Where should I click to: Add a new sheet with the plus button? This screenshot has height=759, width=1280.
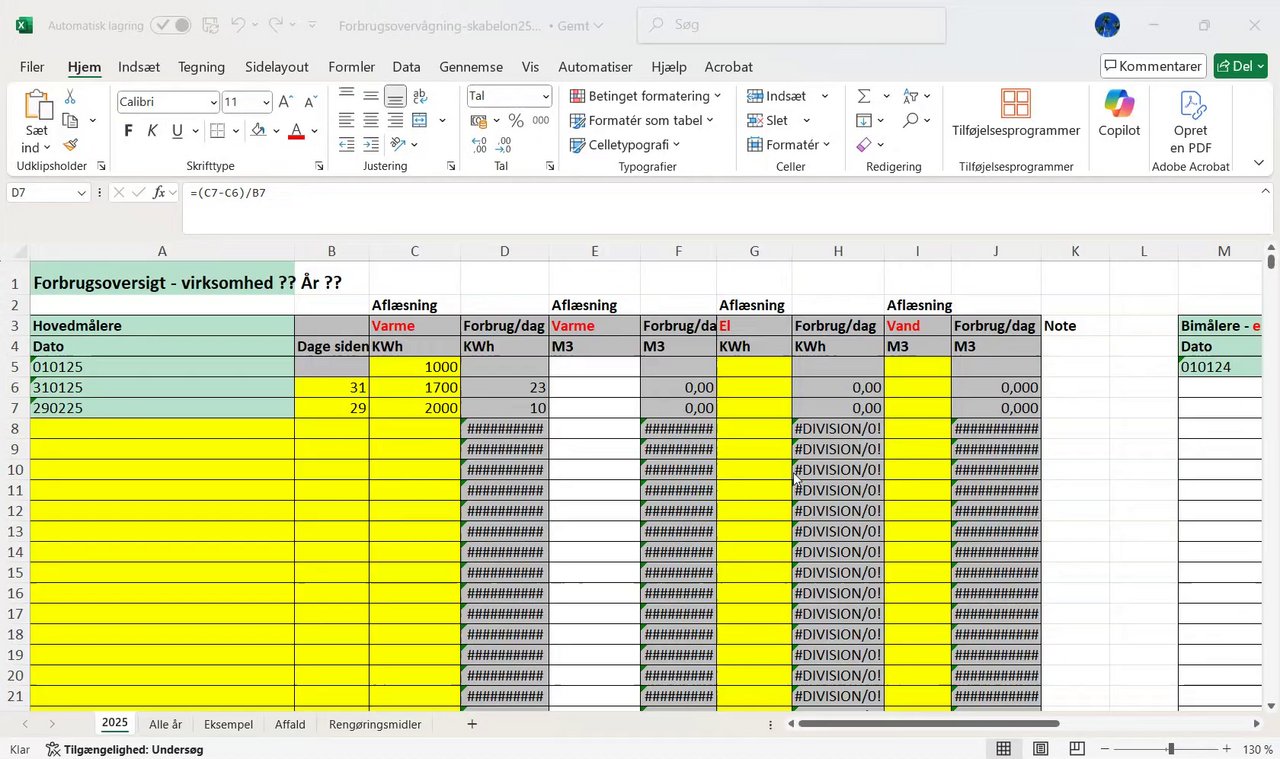point(472,724)
